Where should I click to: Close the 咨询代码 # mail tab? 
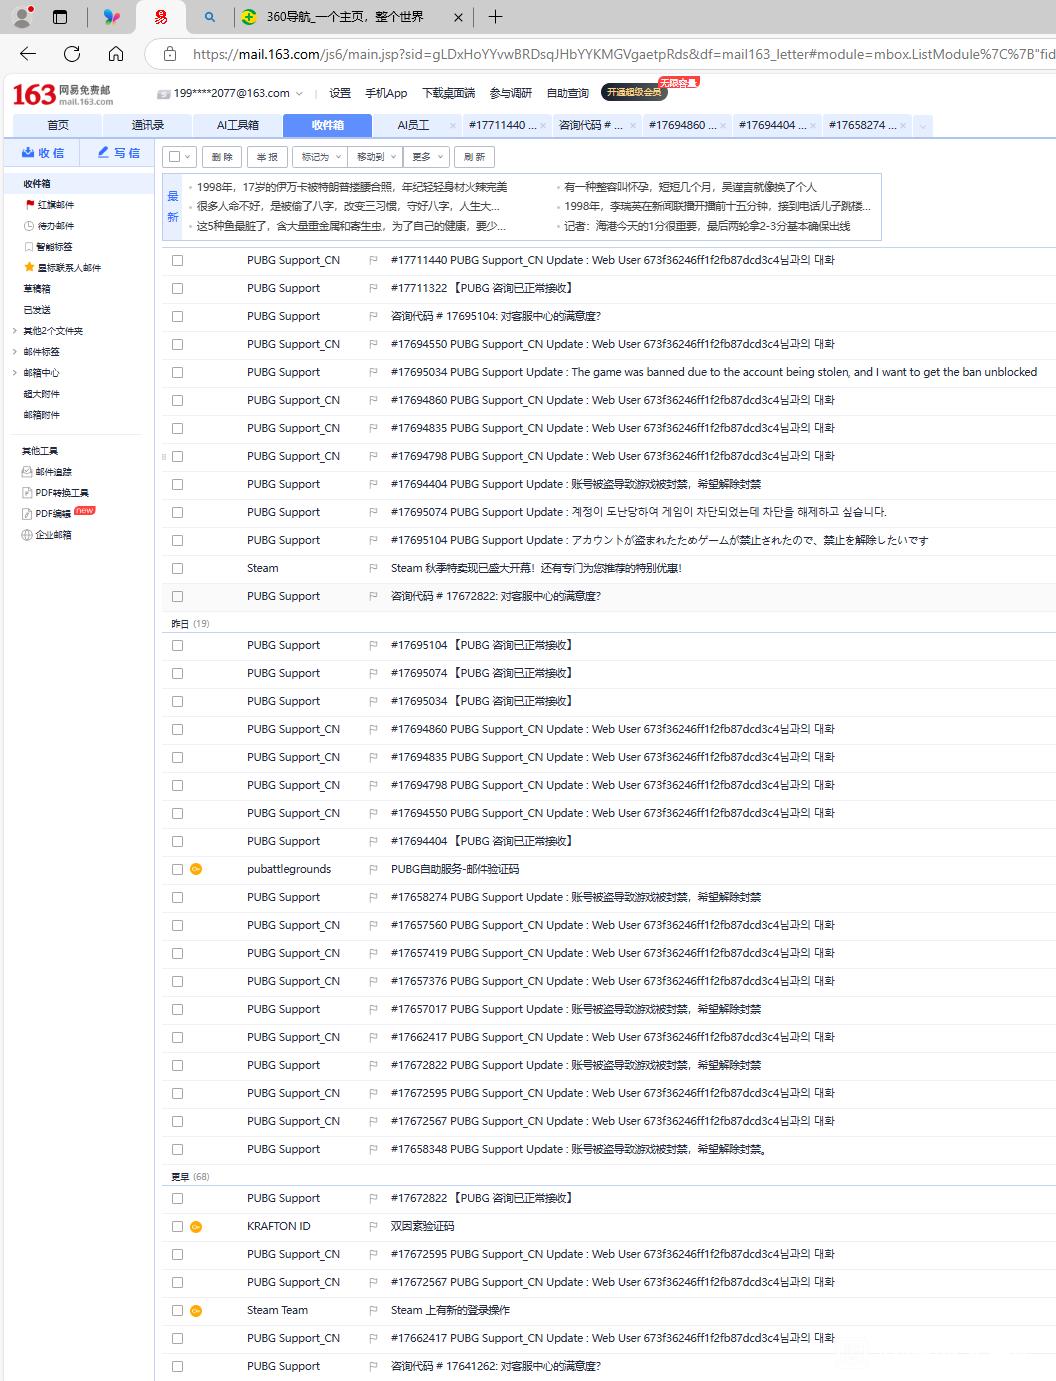pos(633,126)
